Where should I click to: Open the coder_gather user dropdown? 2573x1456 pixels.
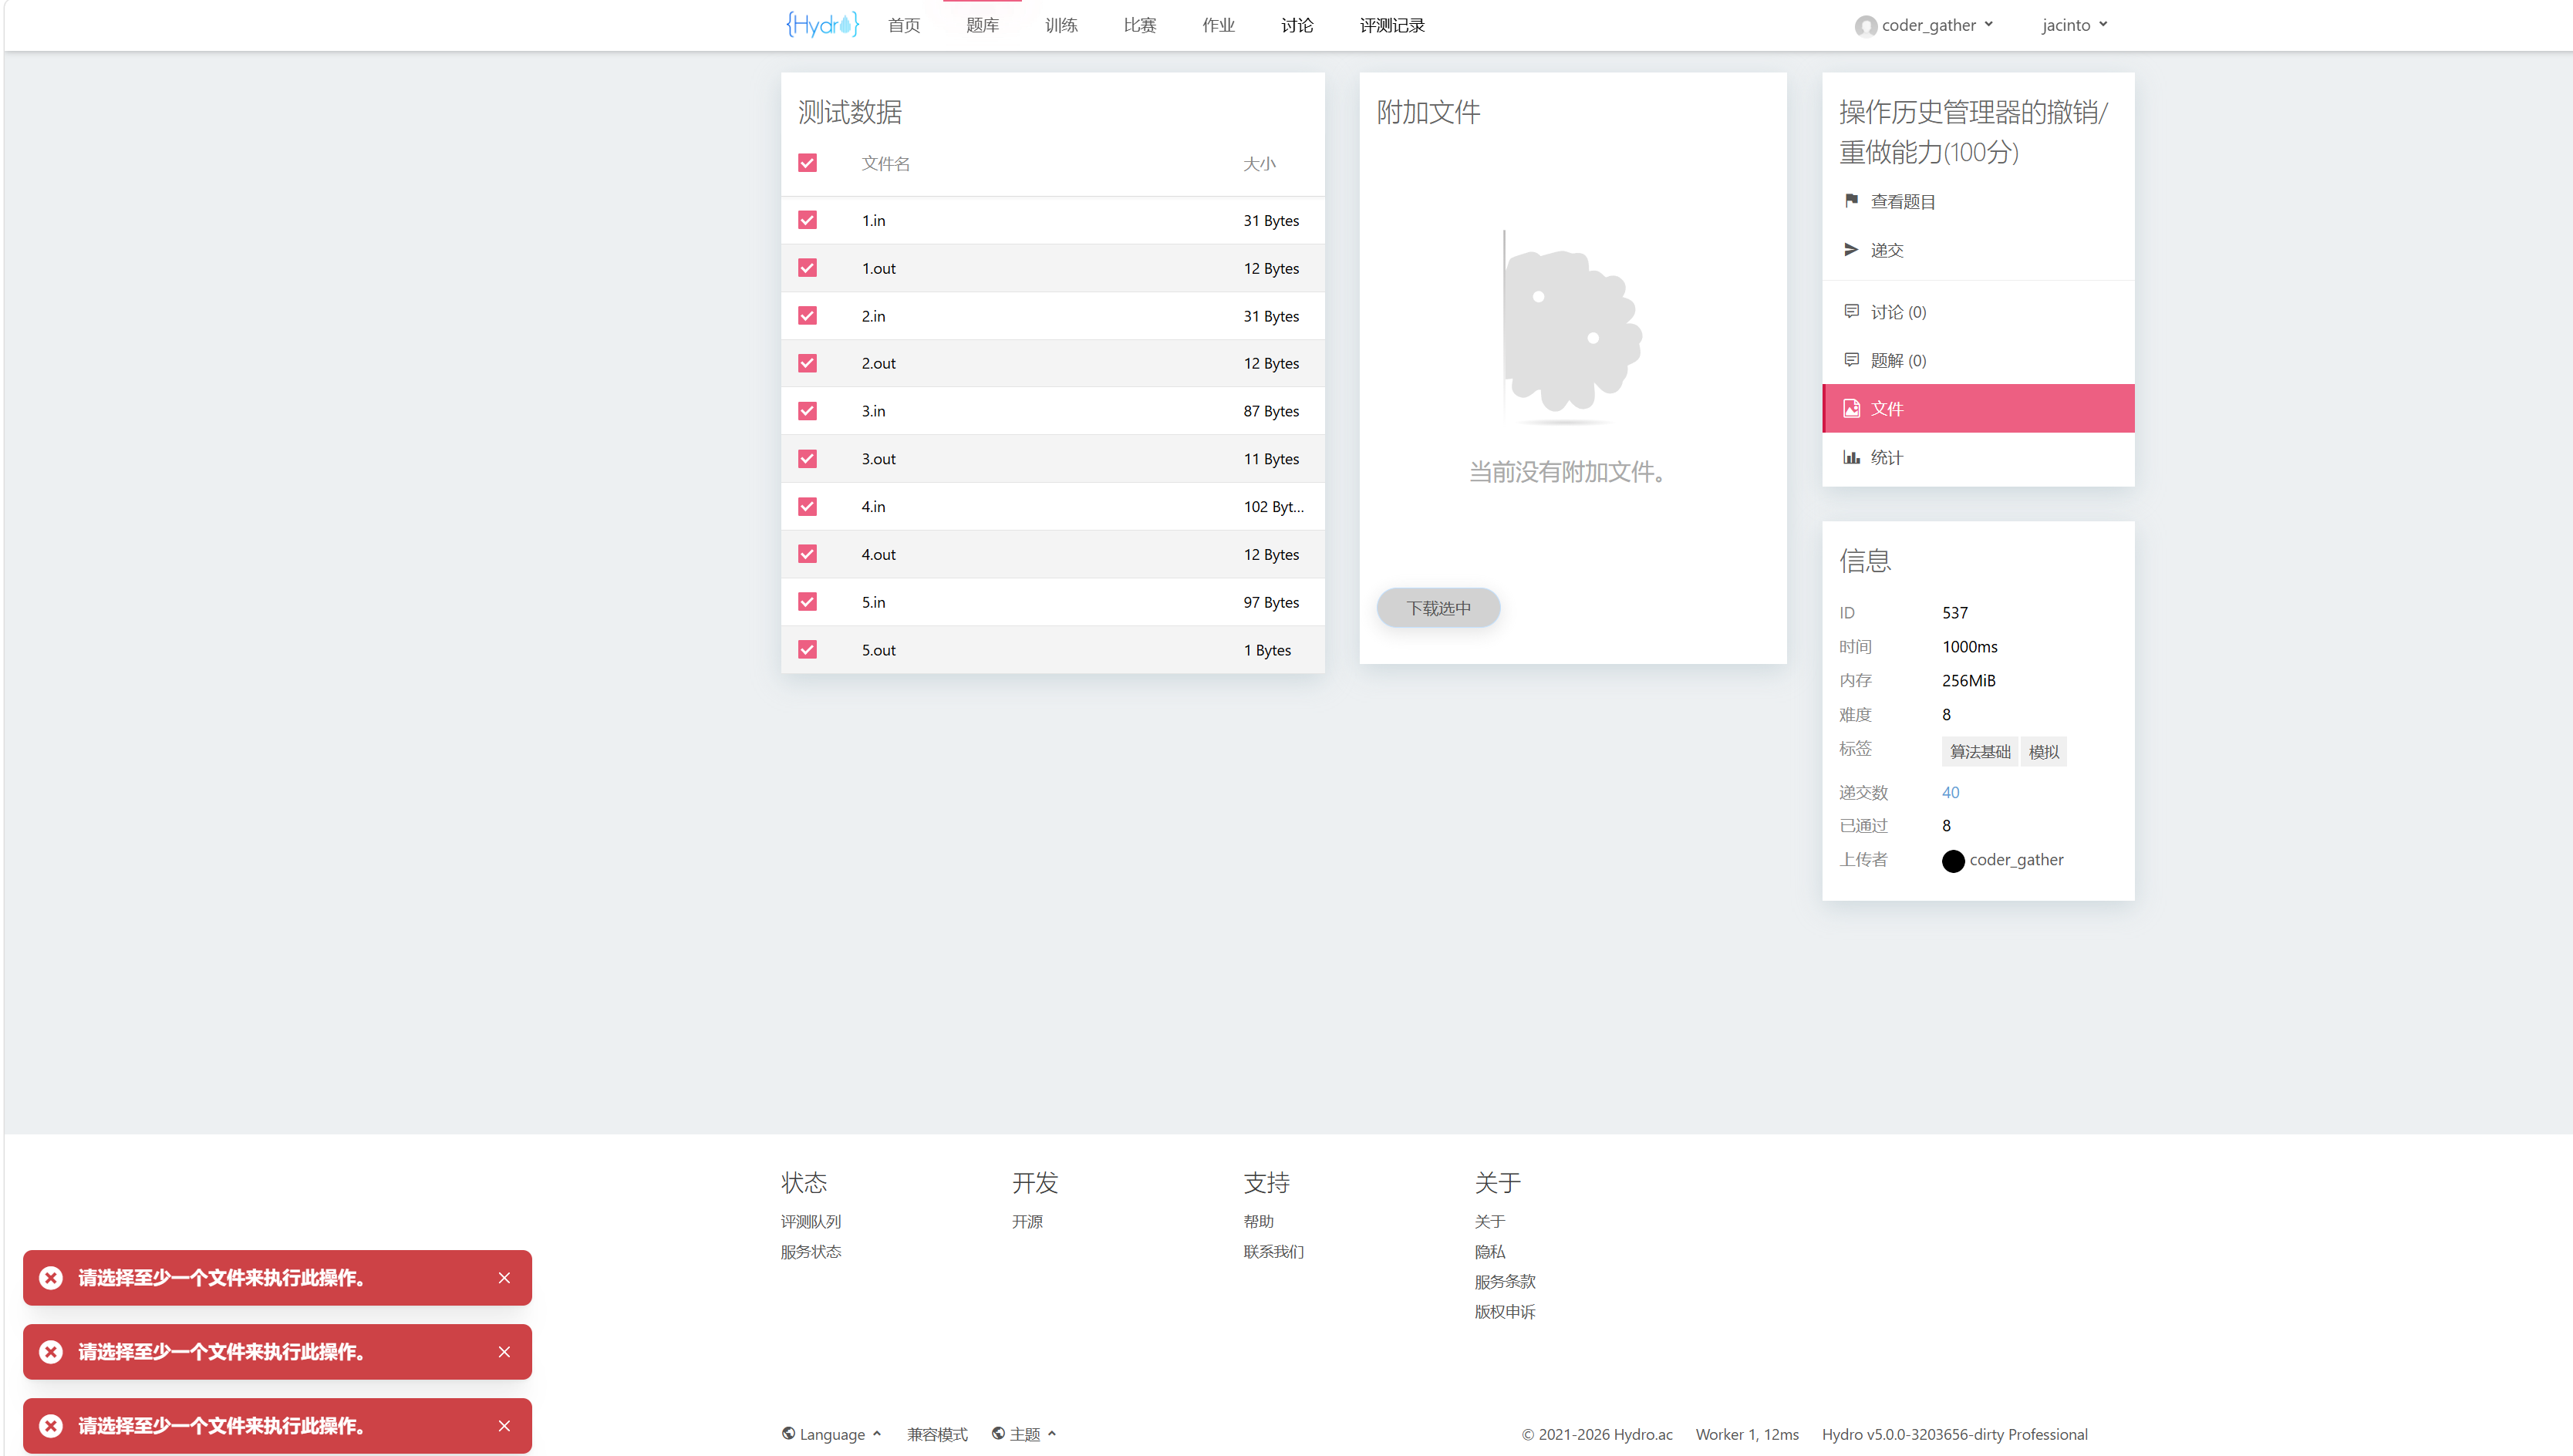[x=1924, y=25]
